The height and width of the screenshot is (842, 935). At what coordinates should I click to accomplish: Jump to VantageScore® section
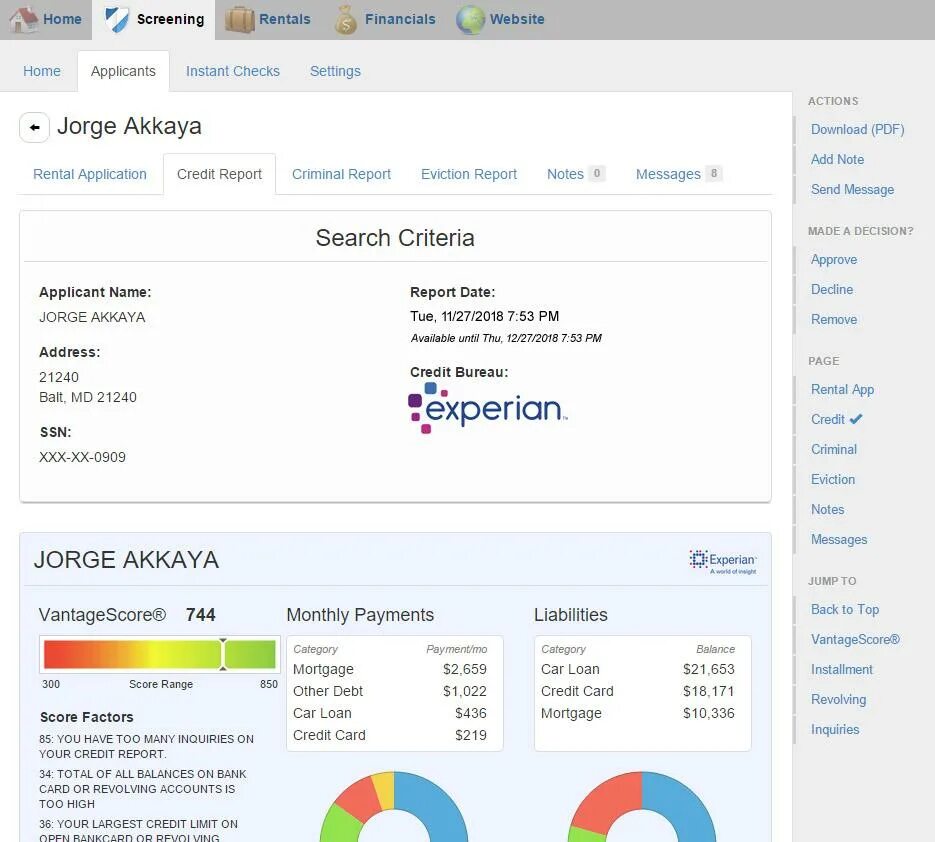coord(855,639)
